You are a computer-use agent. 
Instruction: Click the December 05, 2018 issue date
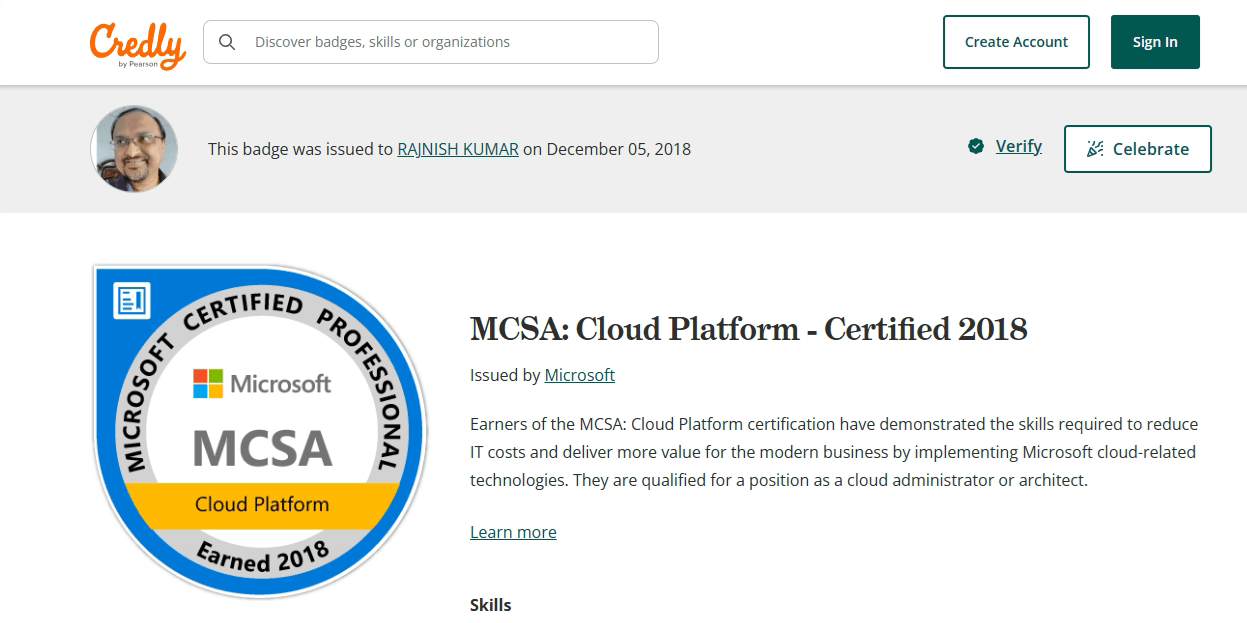(x=618, y=149)
